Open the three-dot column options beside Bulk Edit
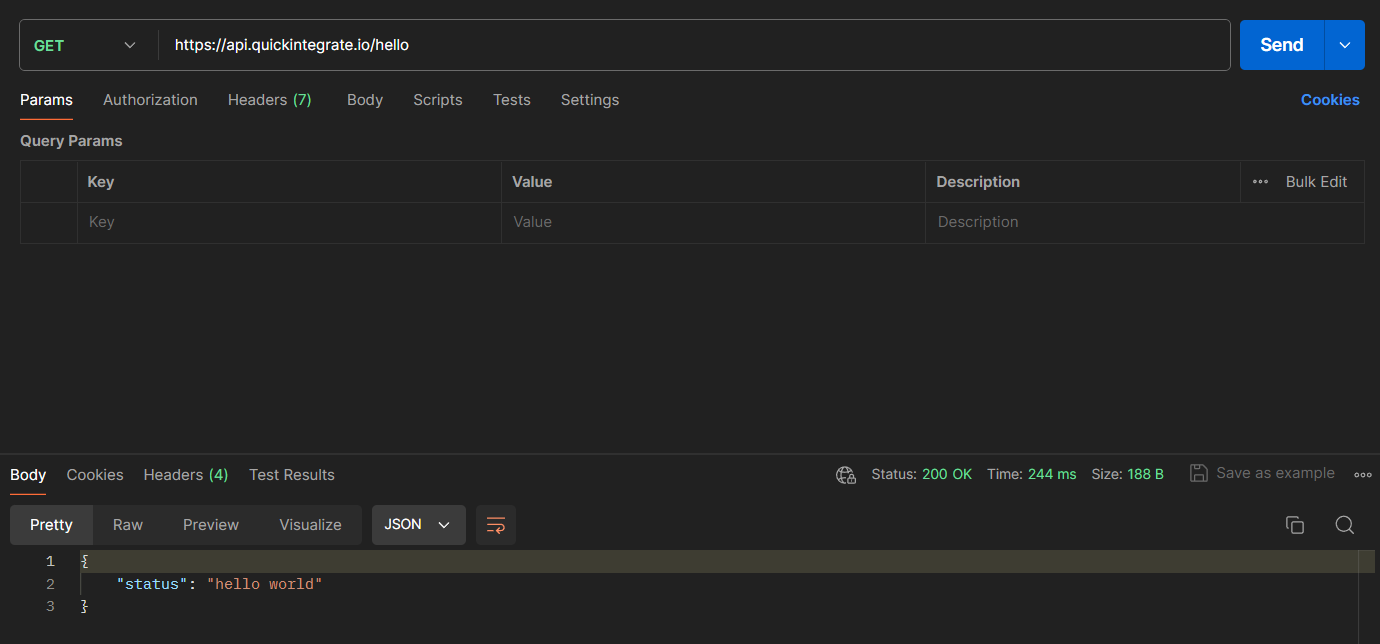 pyautogui.click(x=1260, y=182)
